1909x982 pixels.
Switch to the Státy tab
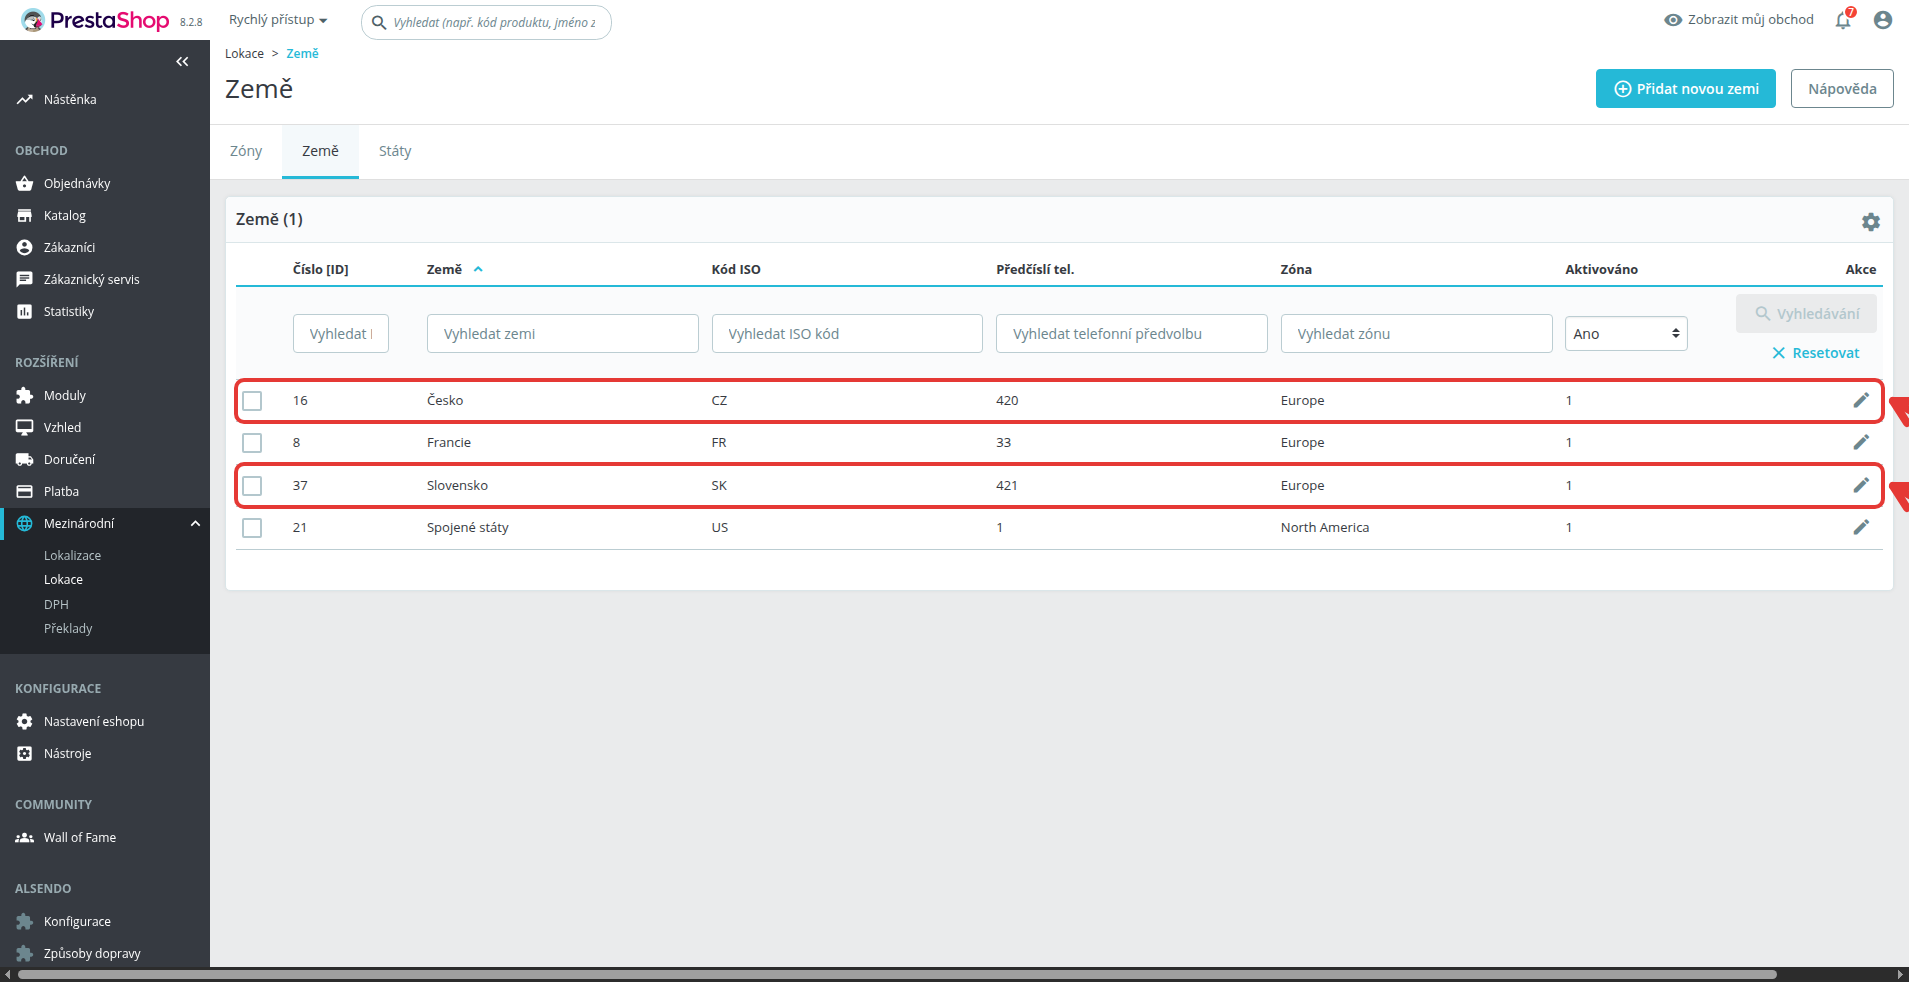(x=395, y=152)
